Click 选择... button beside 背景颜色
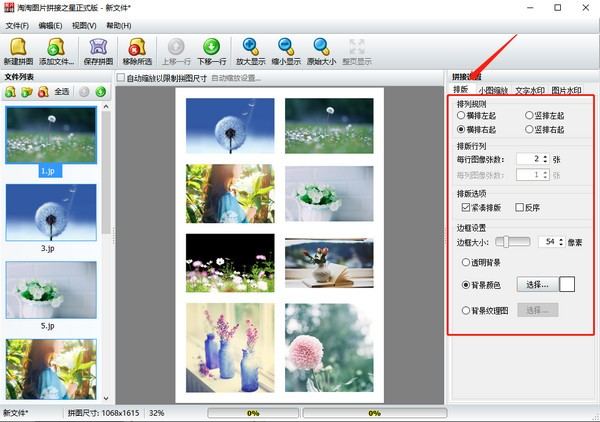This screenshot has height=422, width=600. point(537,285)
